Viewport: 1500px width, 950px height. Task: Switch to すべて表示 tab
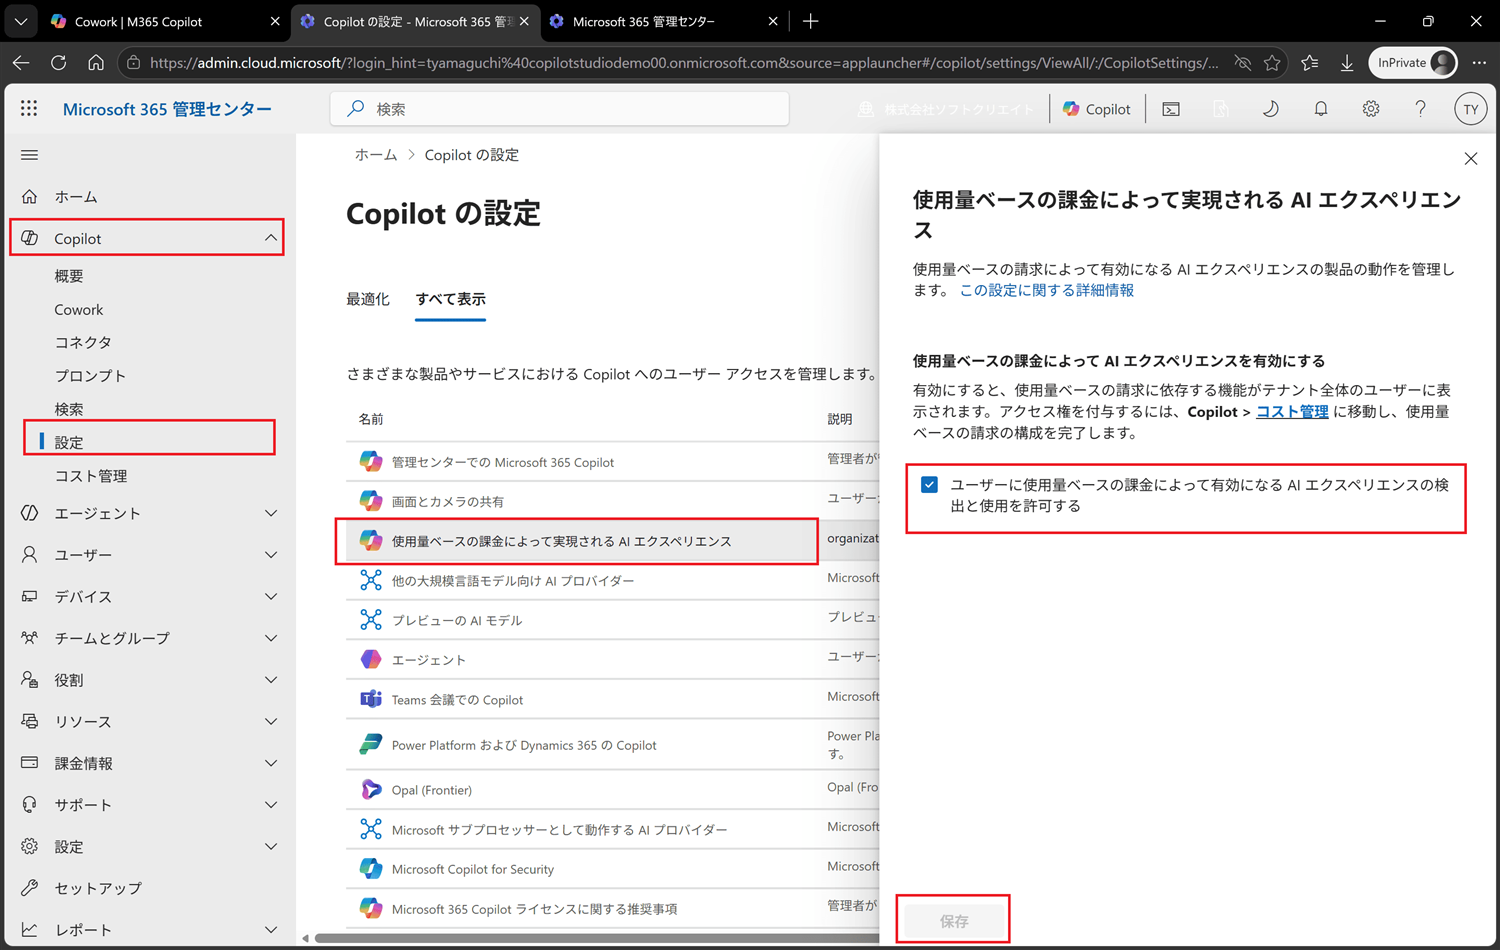451,299
